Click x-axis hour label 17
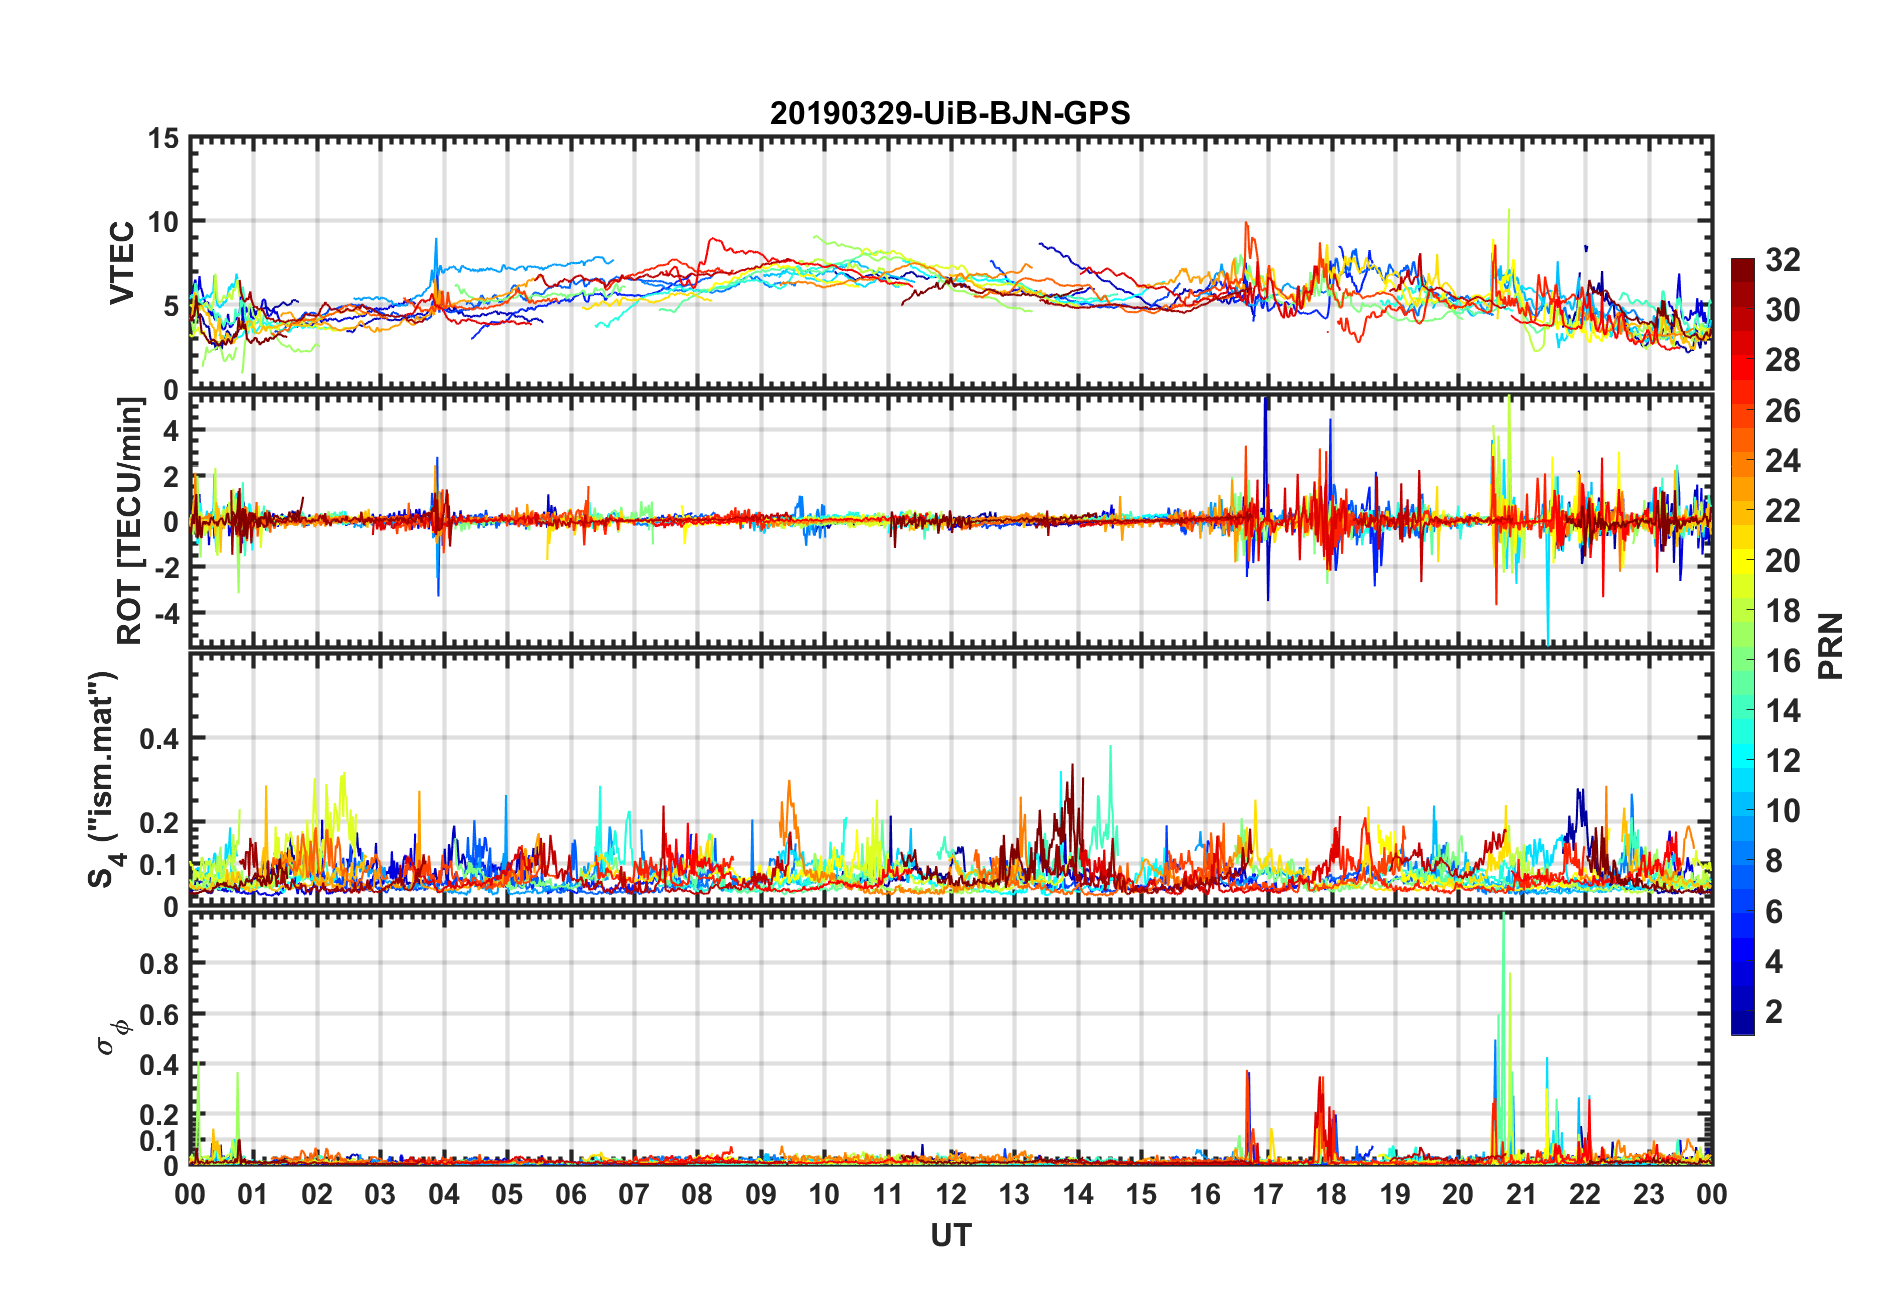This screenshot has height=1292, width=1902. 1268,1194
